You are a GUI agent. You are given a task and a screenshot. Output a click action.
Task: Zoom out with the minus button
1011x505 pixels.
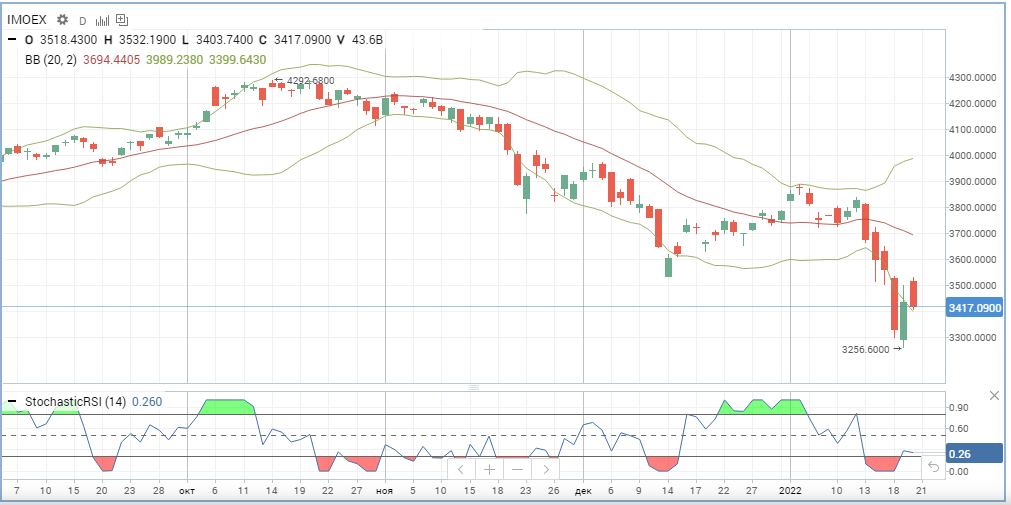click(x=517, y=470)
